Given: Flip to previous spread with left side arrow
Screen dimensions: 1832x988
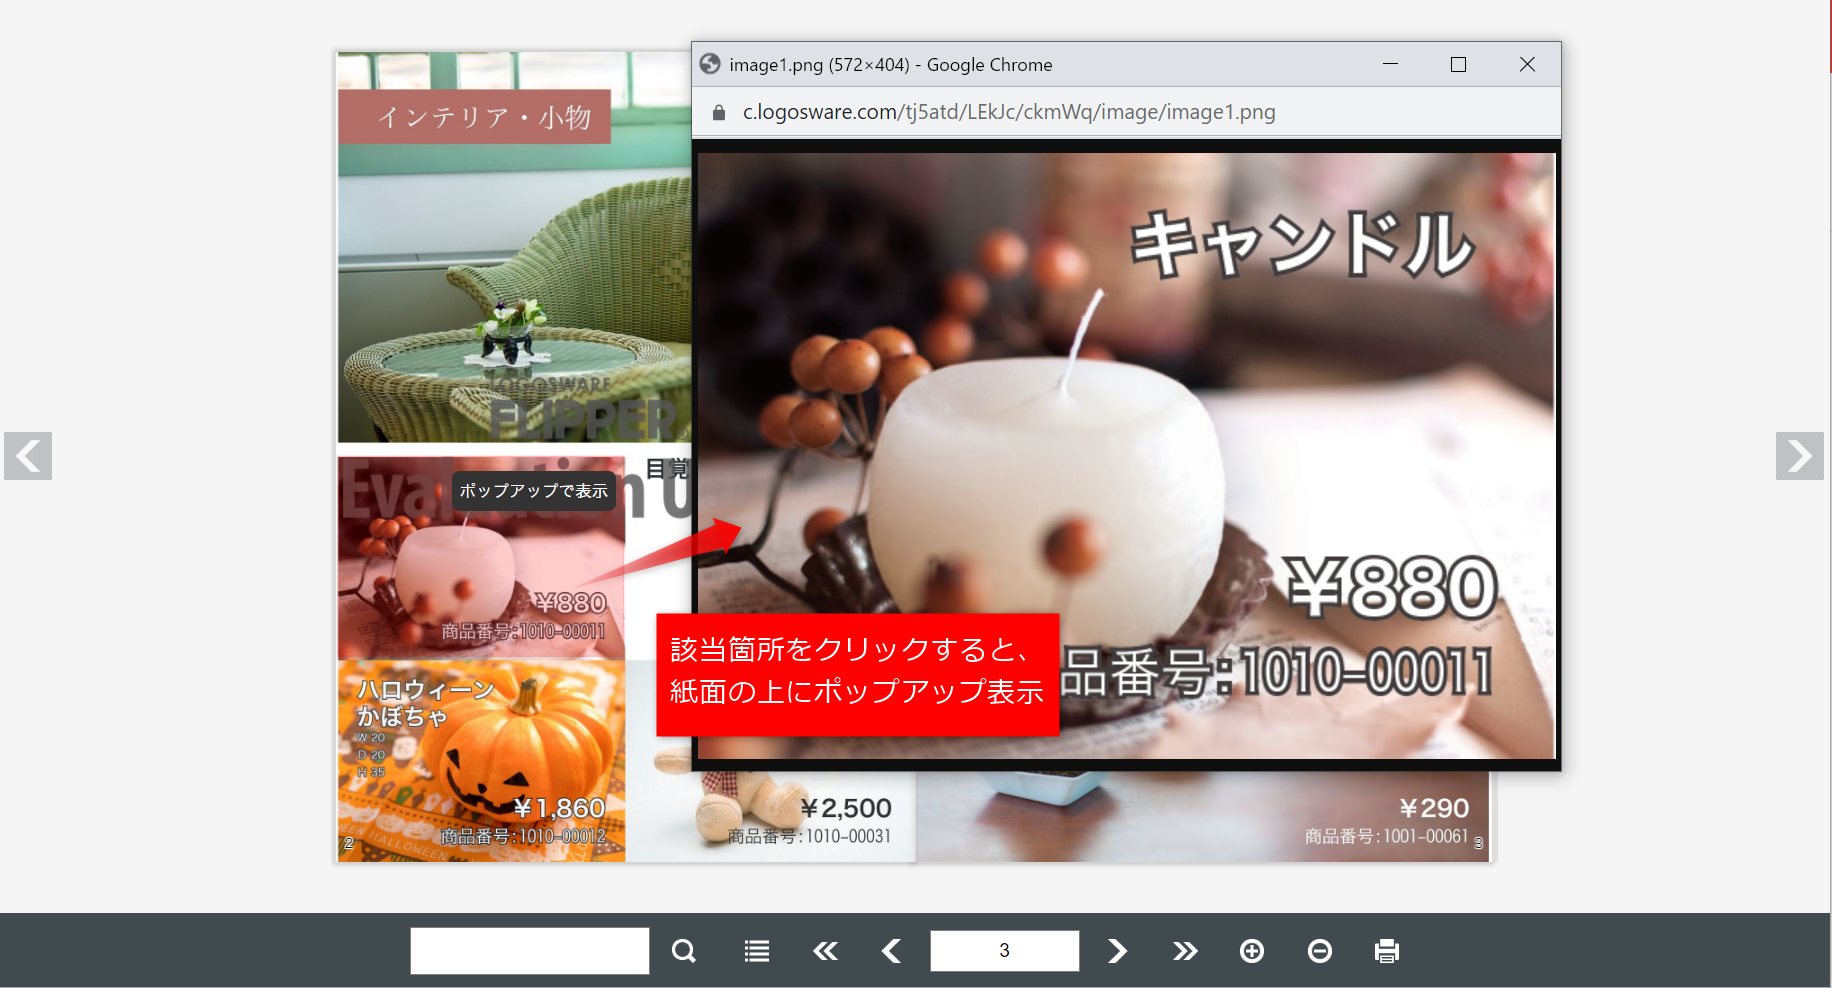Looking at the screenshot, I should point(28,456).
